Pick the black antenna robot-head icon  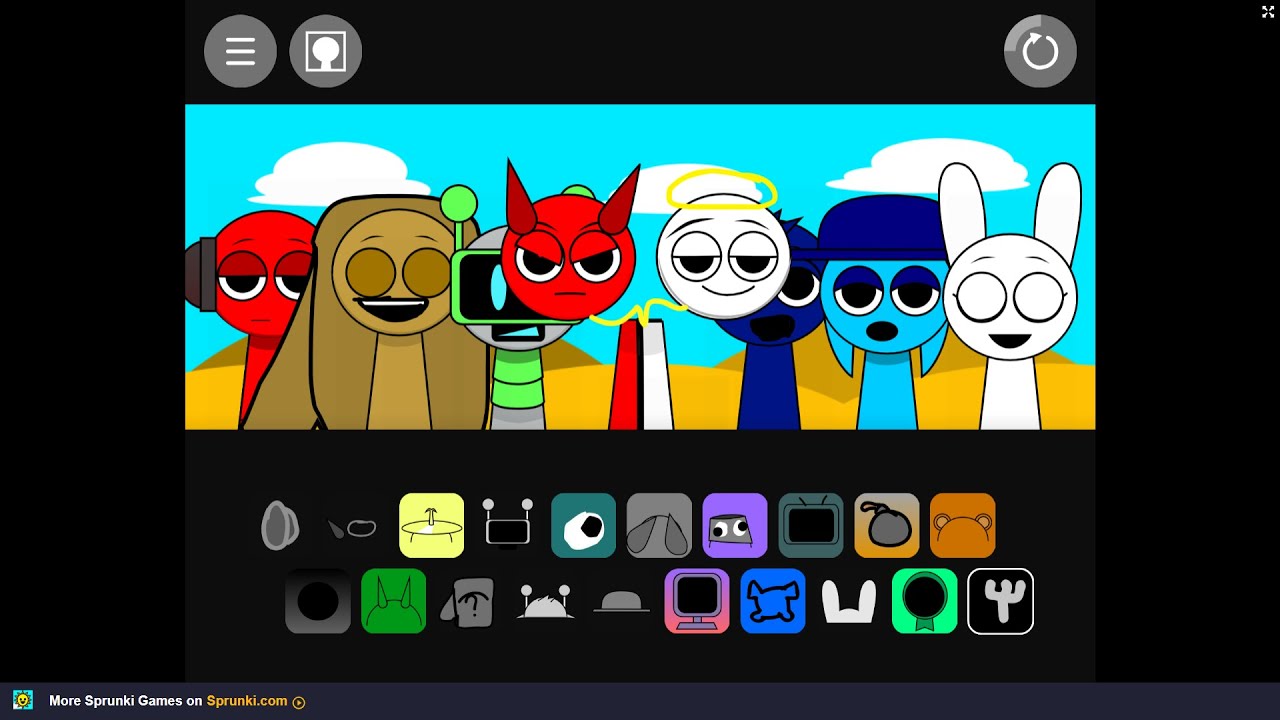507,525
